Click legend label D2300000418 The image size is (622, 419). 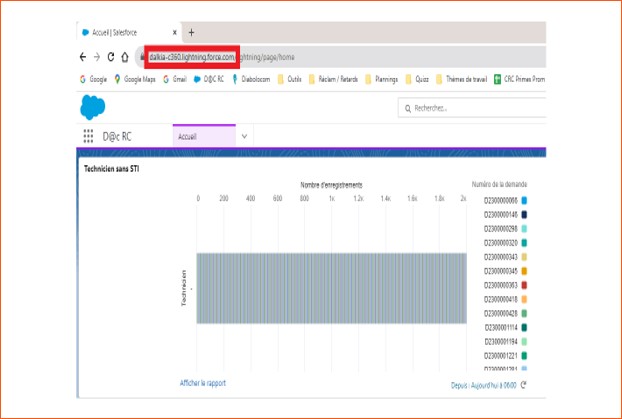(x=501, y=300)
